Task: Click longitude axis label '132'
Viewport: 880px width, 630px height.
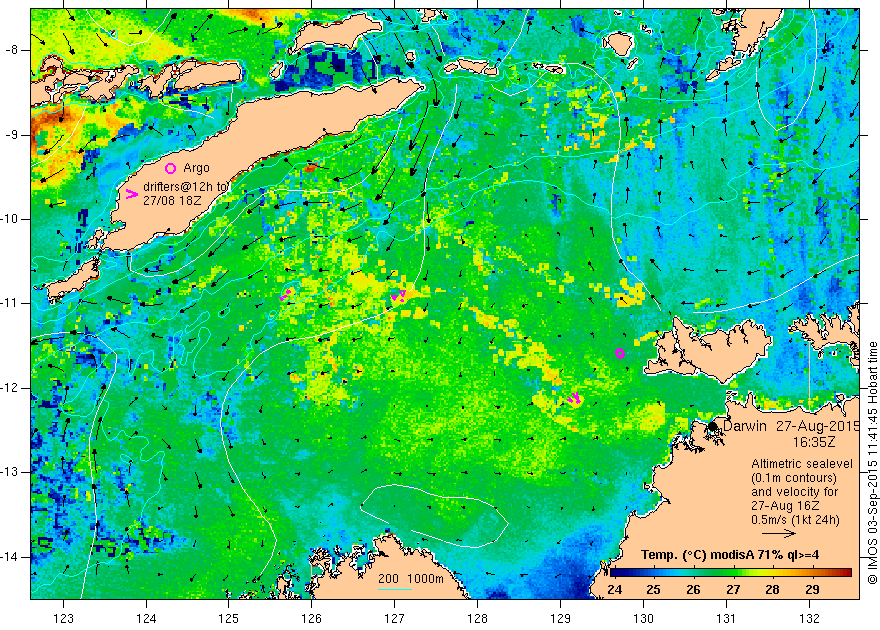Action: (x=809, y=618)
